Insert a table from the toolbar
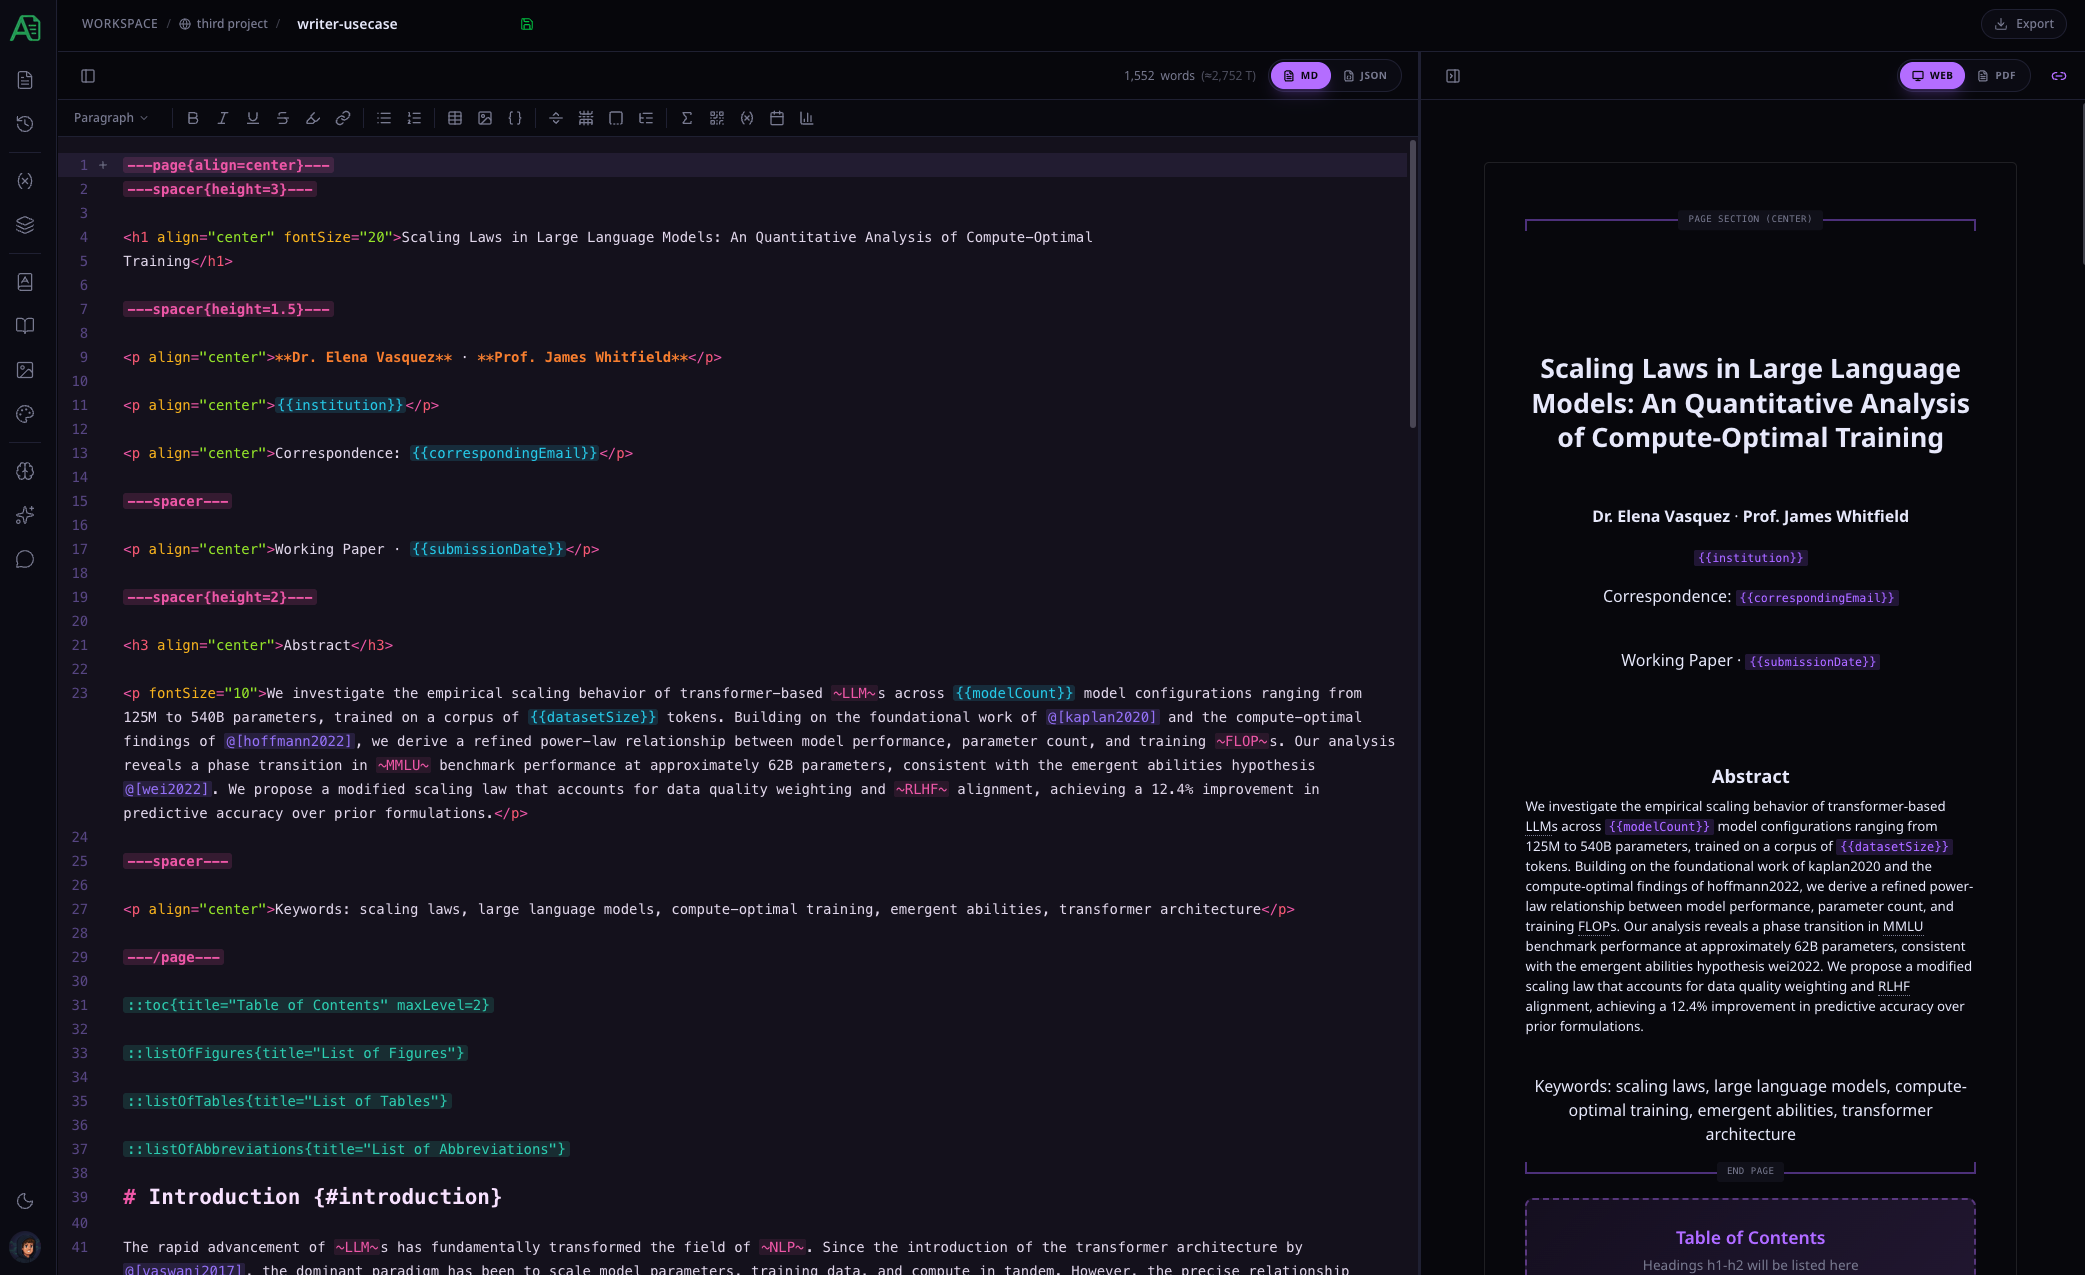2085x1275 pixels. coord(455,118)
